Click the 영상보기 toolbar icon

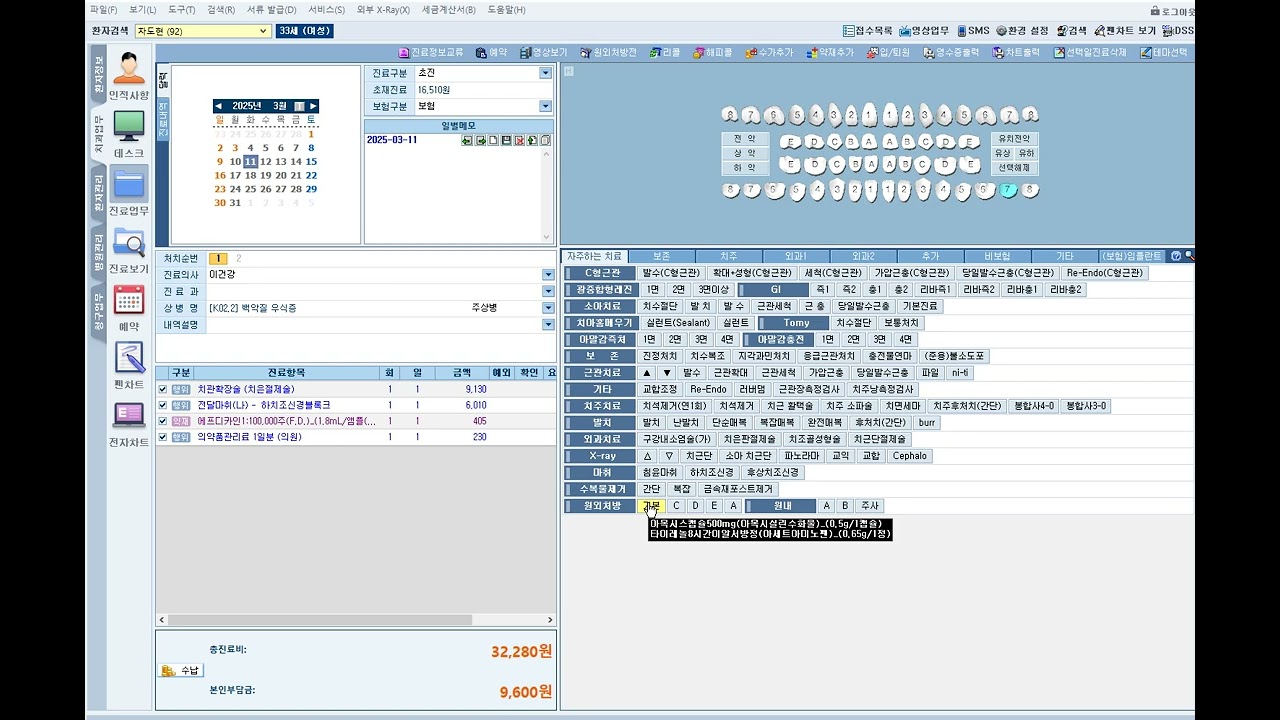pyautogui.click(x=543, y=52)
